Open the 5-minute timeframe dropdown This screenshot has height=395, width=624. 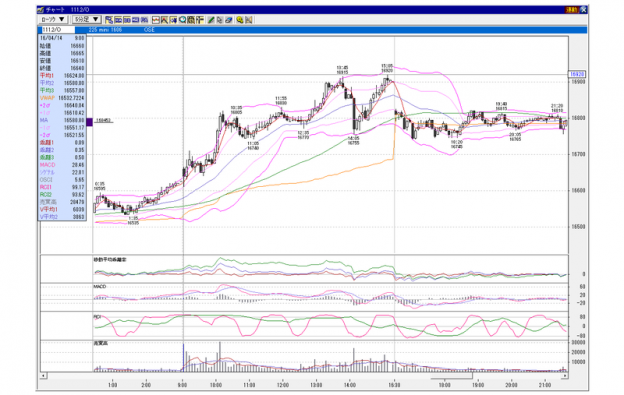(x=86, y=19)
